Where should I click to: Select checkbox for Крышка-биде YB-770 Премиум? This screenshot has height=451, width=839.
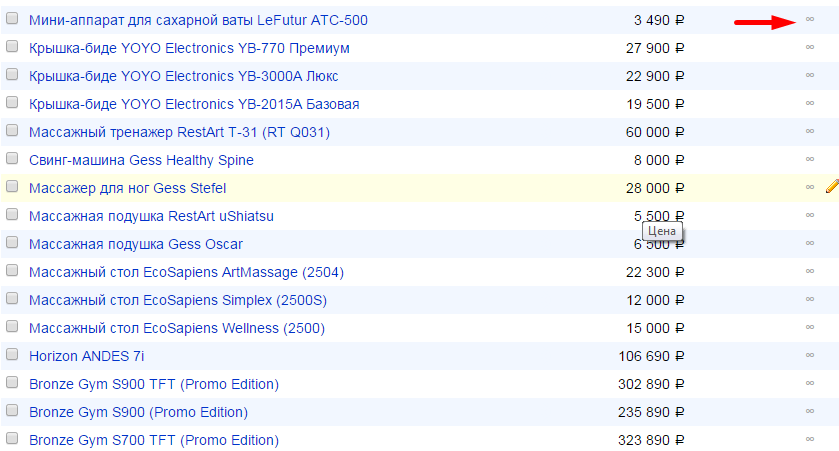(12, 46)
